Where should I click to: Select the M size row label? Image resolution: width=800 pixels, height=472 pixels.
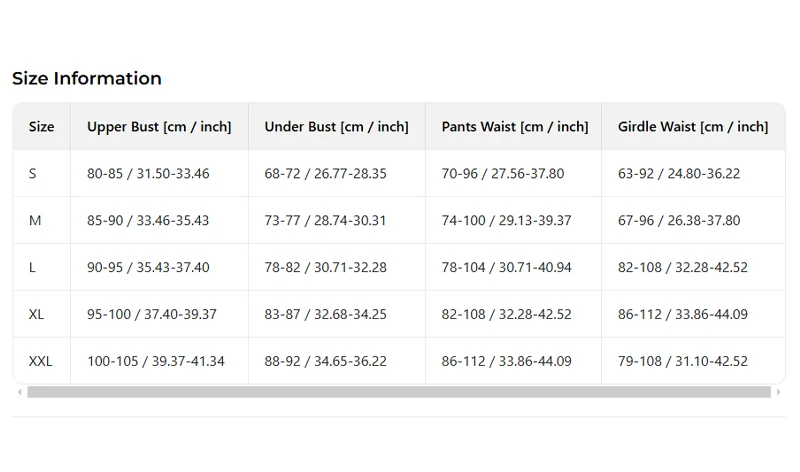tap(35, 220)
